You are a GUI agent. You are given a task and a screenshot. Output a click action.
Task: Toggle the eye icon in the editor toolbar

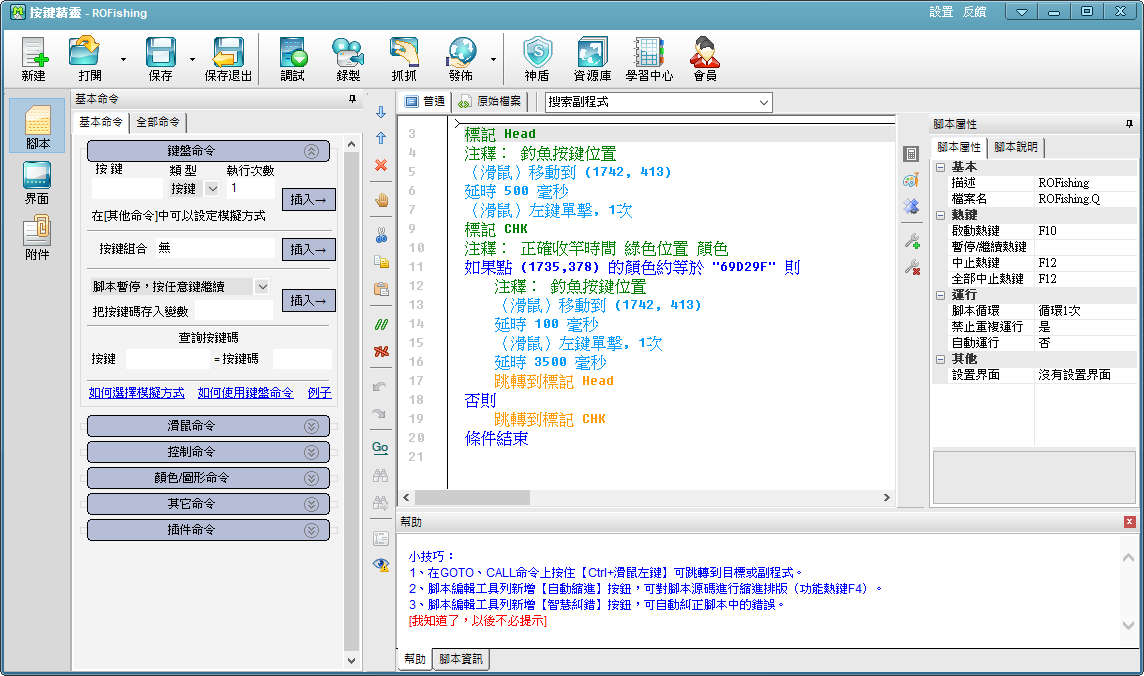coord(381,564)
